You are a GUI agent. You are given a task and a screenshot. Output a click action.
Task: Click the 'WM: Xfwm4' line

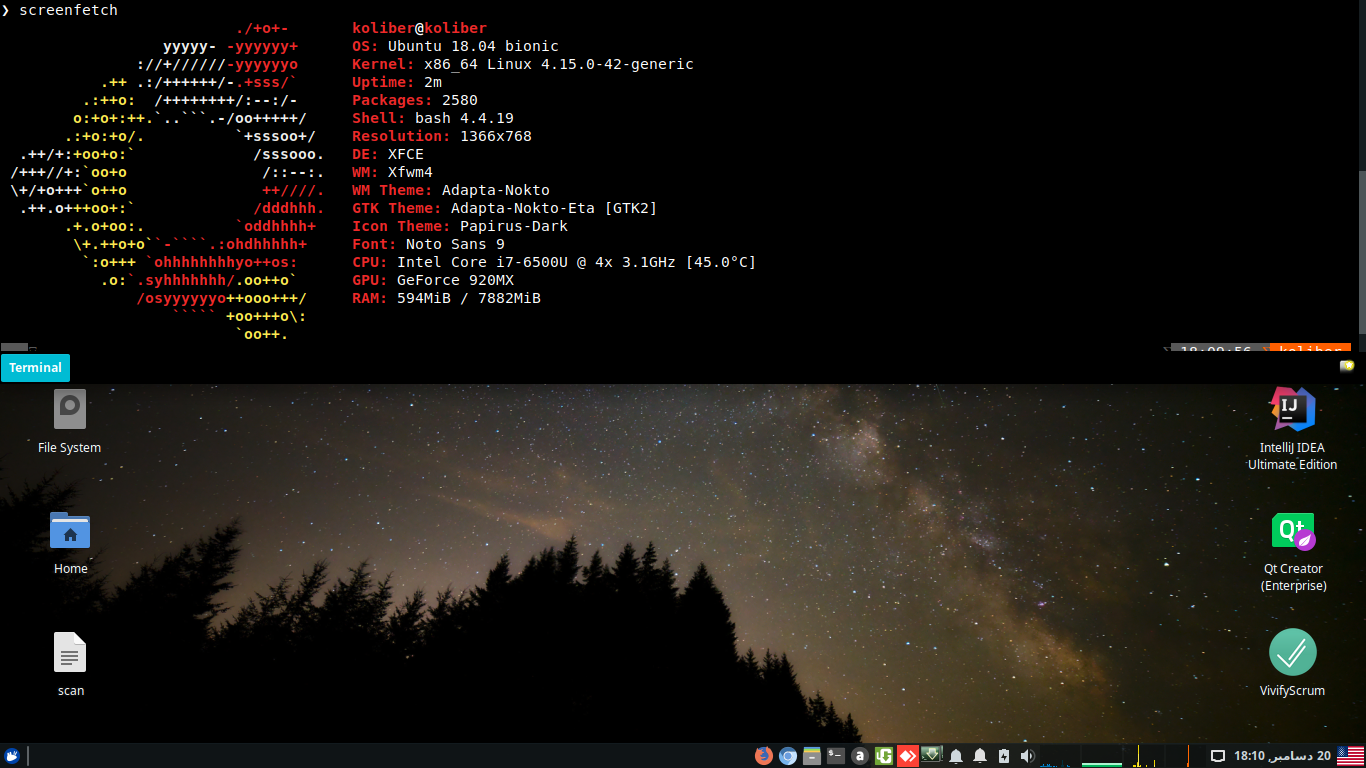click(x=392, y=172)
